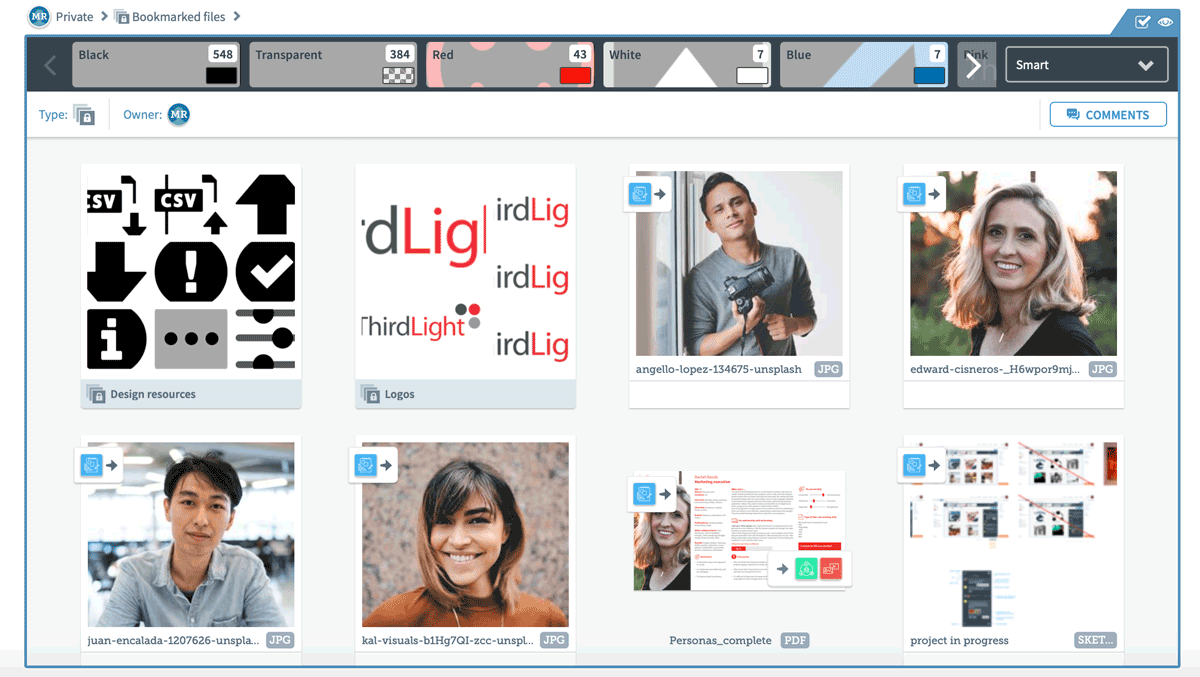The image size is (1200, 677).
Task: Click the Owner MR avatar
Action: click(179, 115)
